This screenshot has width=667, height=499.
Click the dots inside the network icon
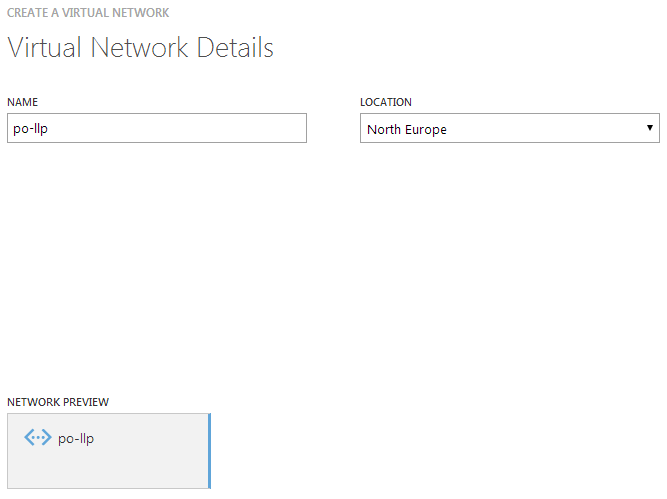pos(38,437)
